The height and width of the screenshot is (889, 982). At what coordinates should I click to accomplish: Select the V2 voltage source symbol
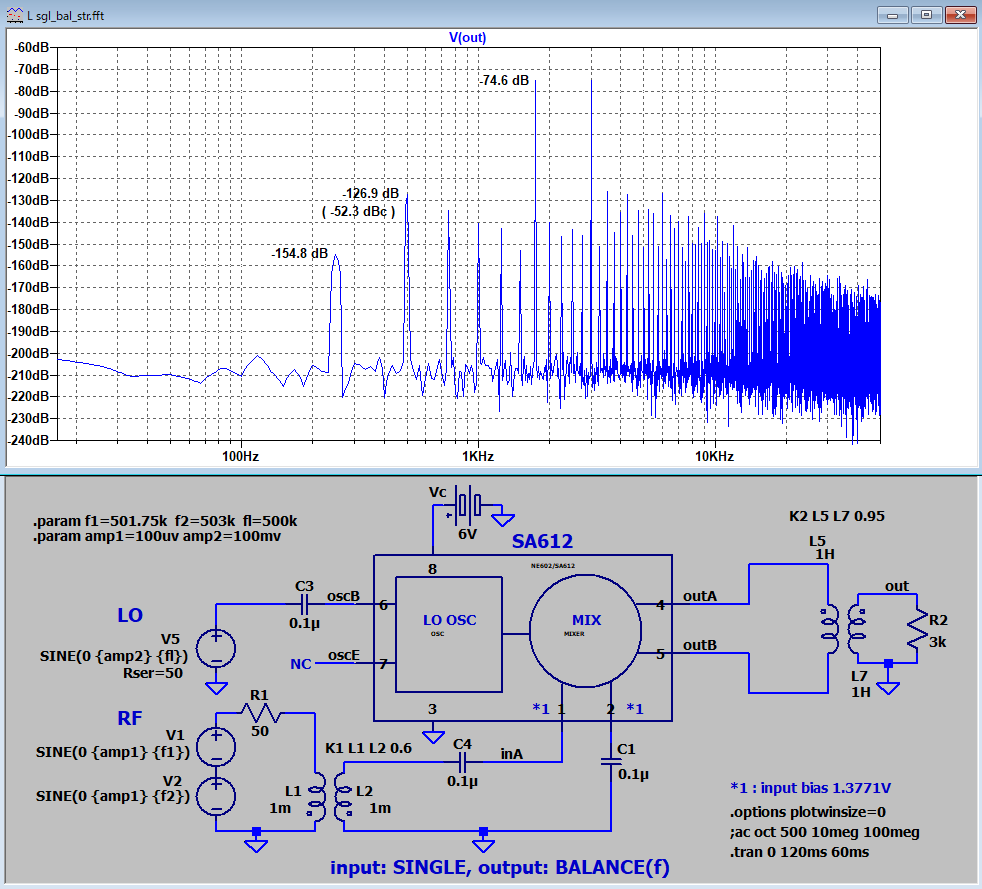pyautogui.click(x=216, y=796)
